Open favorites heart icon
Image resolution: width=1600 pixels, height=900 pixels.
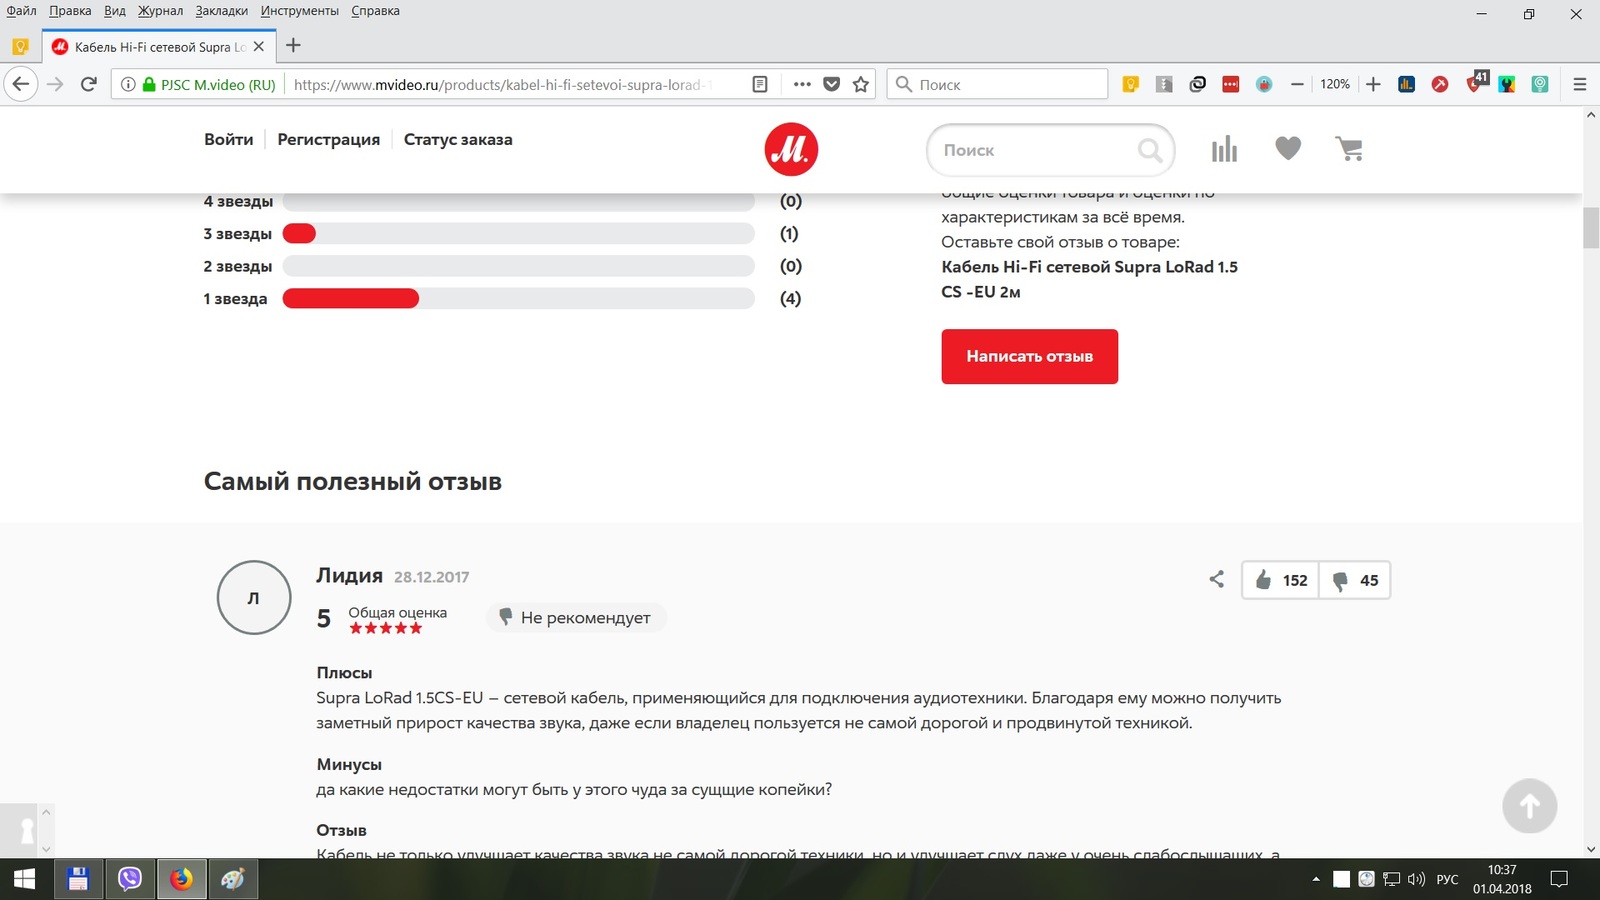pyautogui.click(x=1288, y=149)
